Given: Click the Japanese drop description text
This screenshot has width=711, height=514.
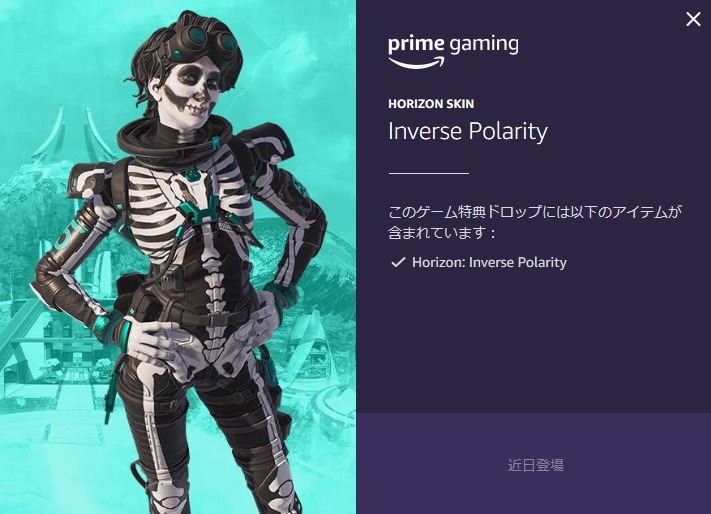Looking at the screenshot, I should click(x=535, y=222).
